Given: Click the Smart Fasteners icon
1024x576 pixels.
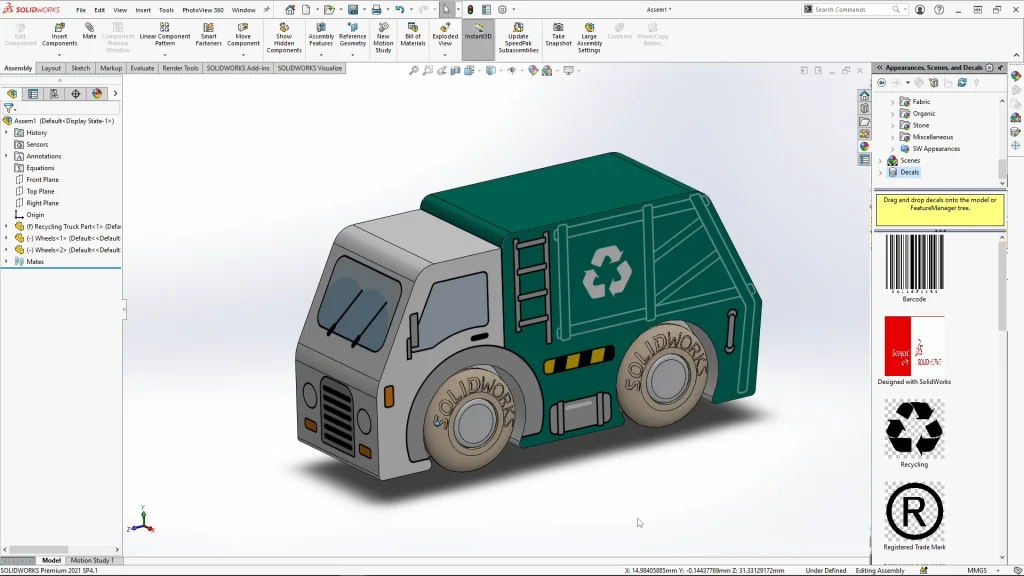Looking at the screenshot, I should (208, 28).
